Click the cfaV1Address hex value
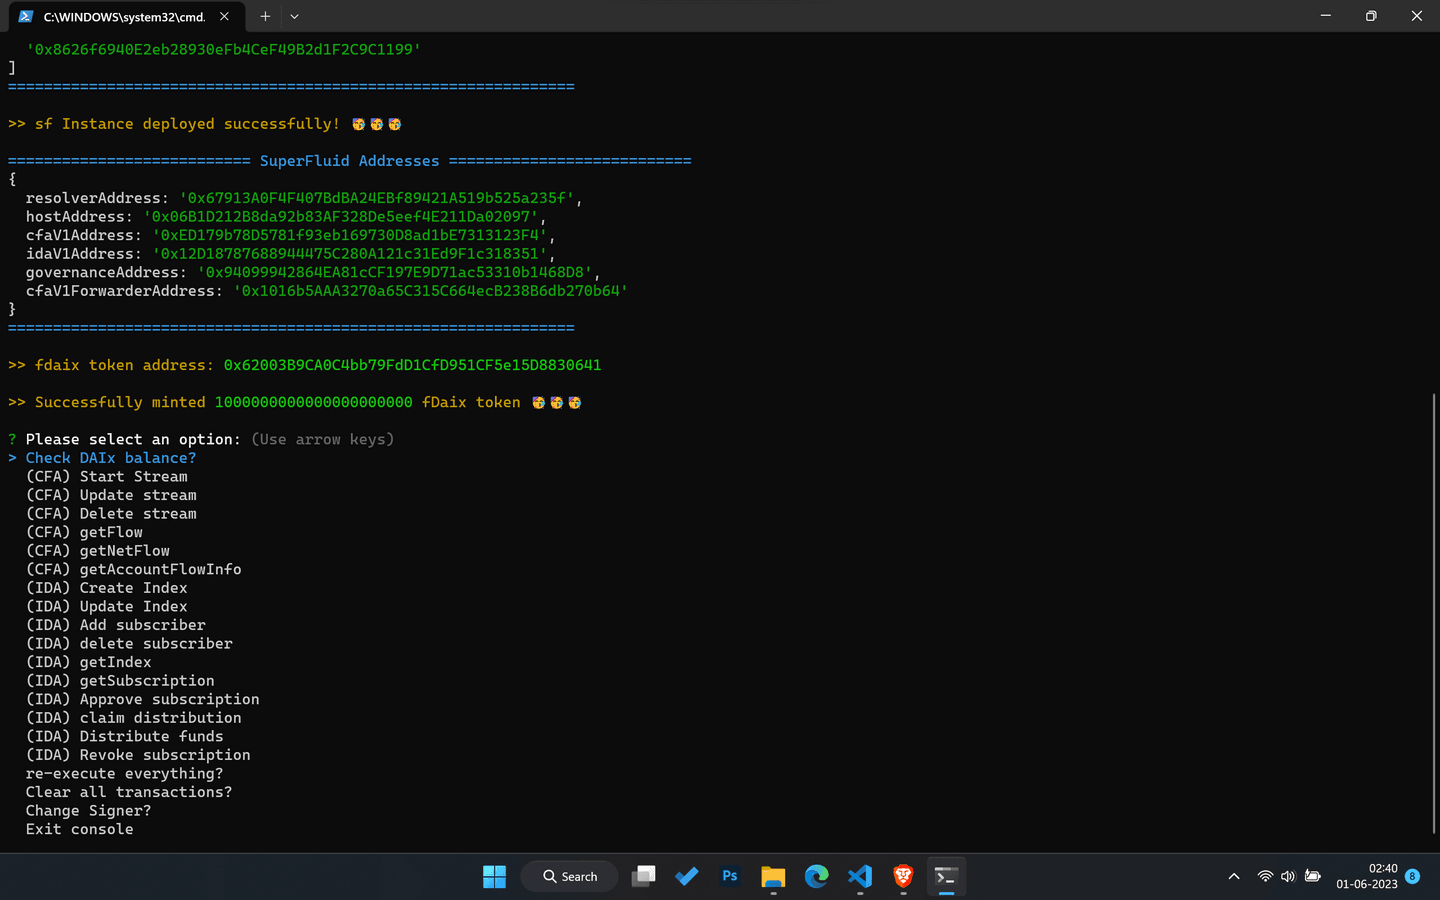The height and width of the screenshot is (900, 1440). 349,235
